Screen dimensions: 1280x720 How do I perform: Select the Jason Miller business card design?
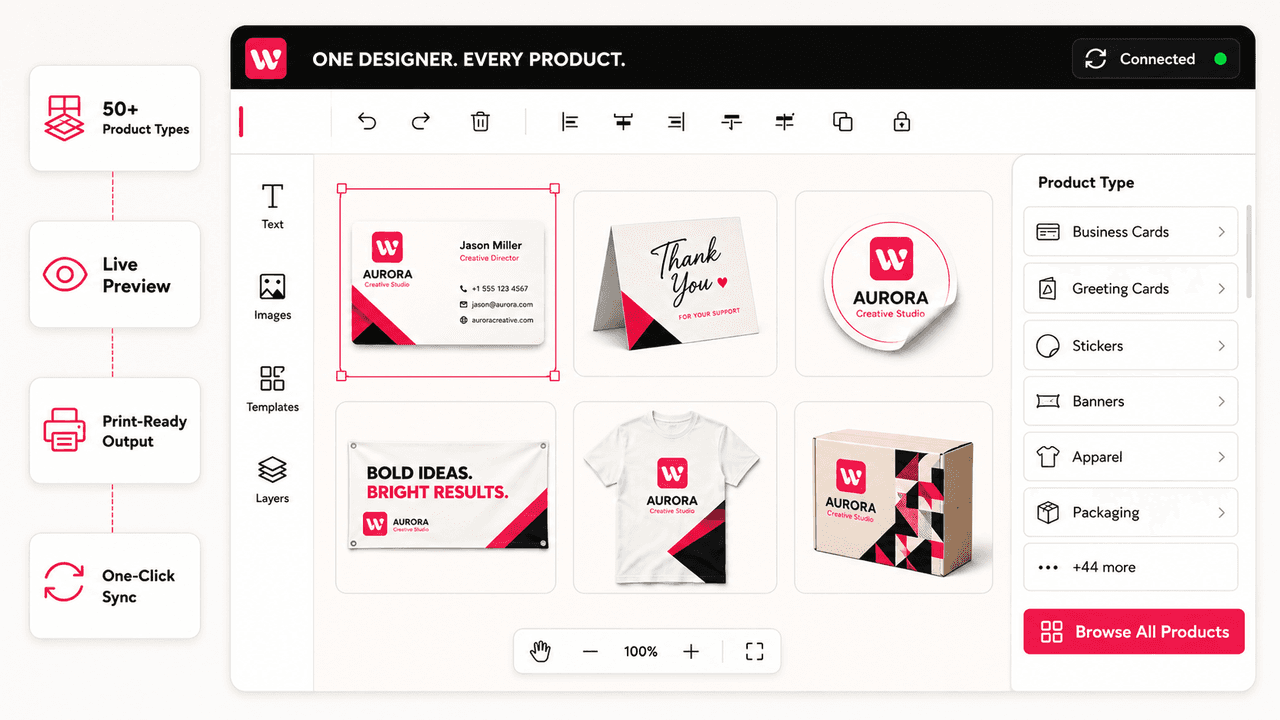(x=448, y=282)
